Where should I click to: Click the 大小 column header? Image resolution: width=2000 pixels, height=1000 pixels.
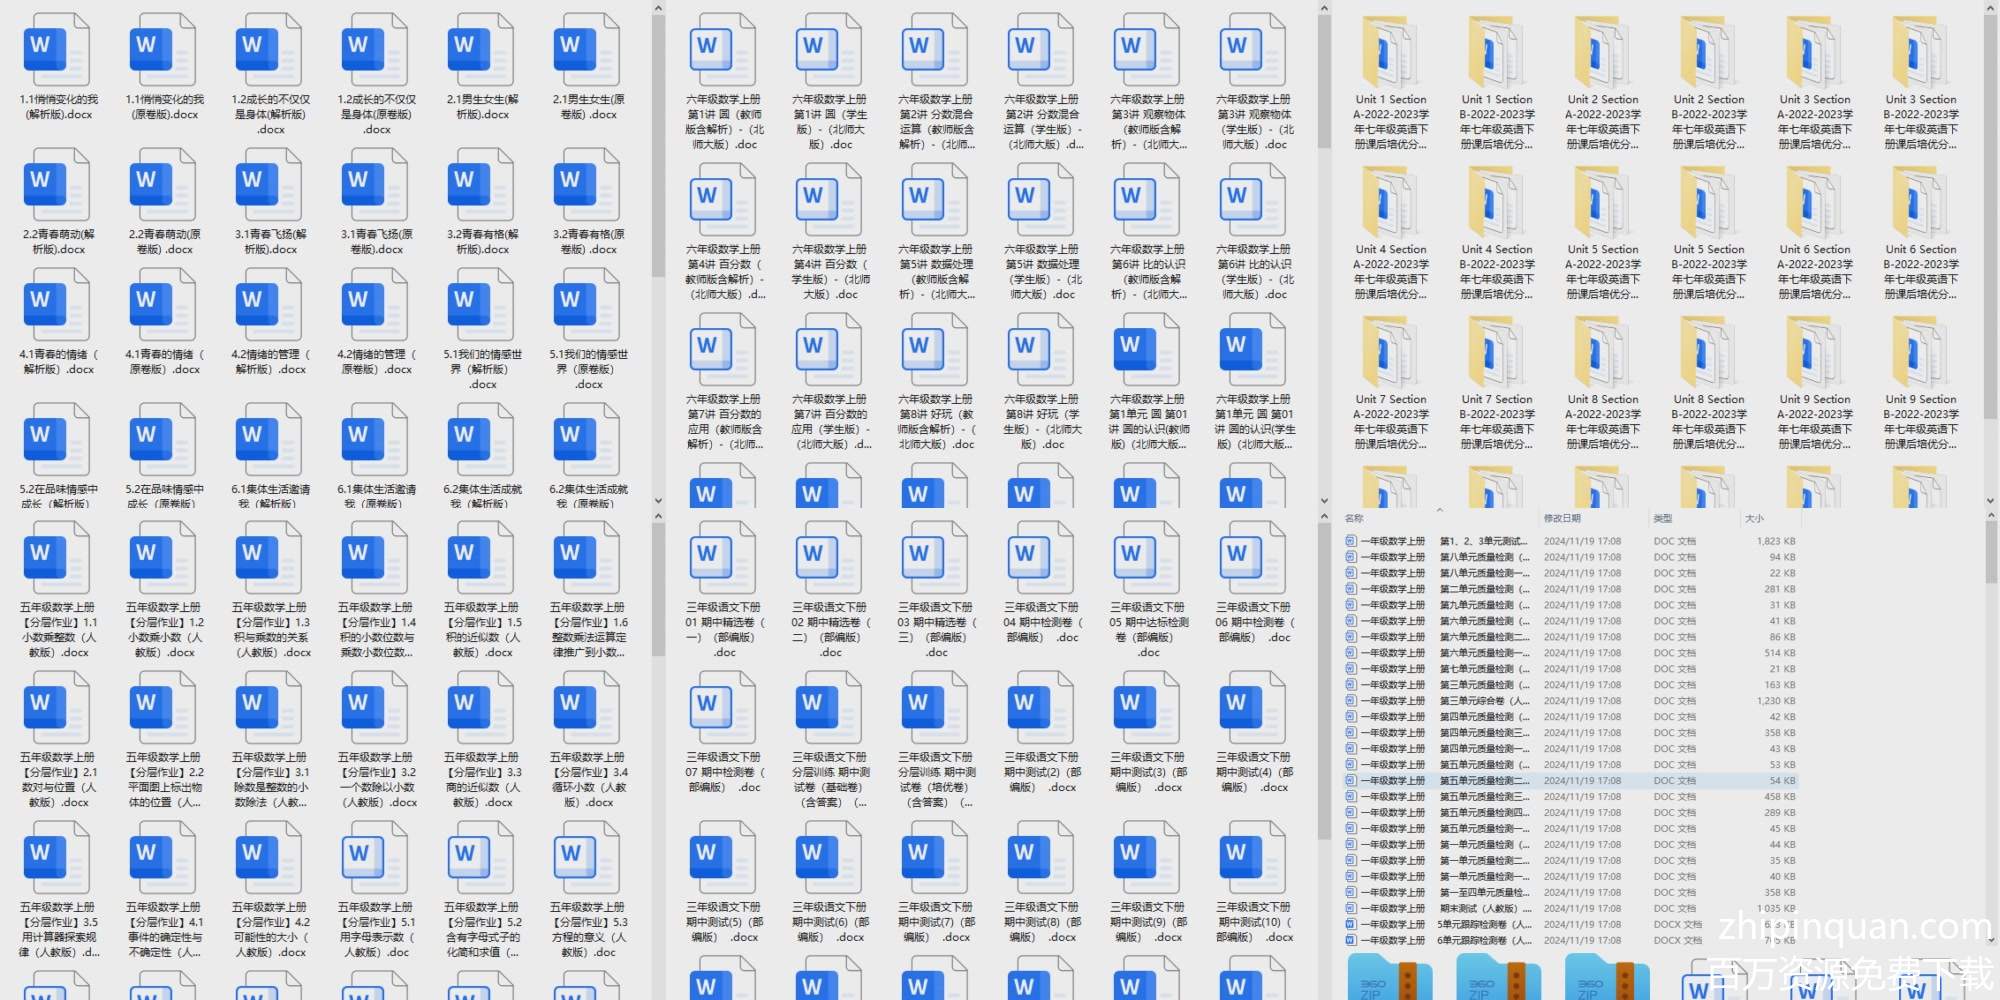(x=1755, y=518)
